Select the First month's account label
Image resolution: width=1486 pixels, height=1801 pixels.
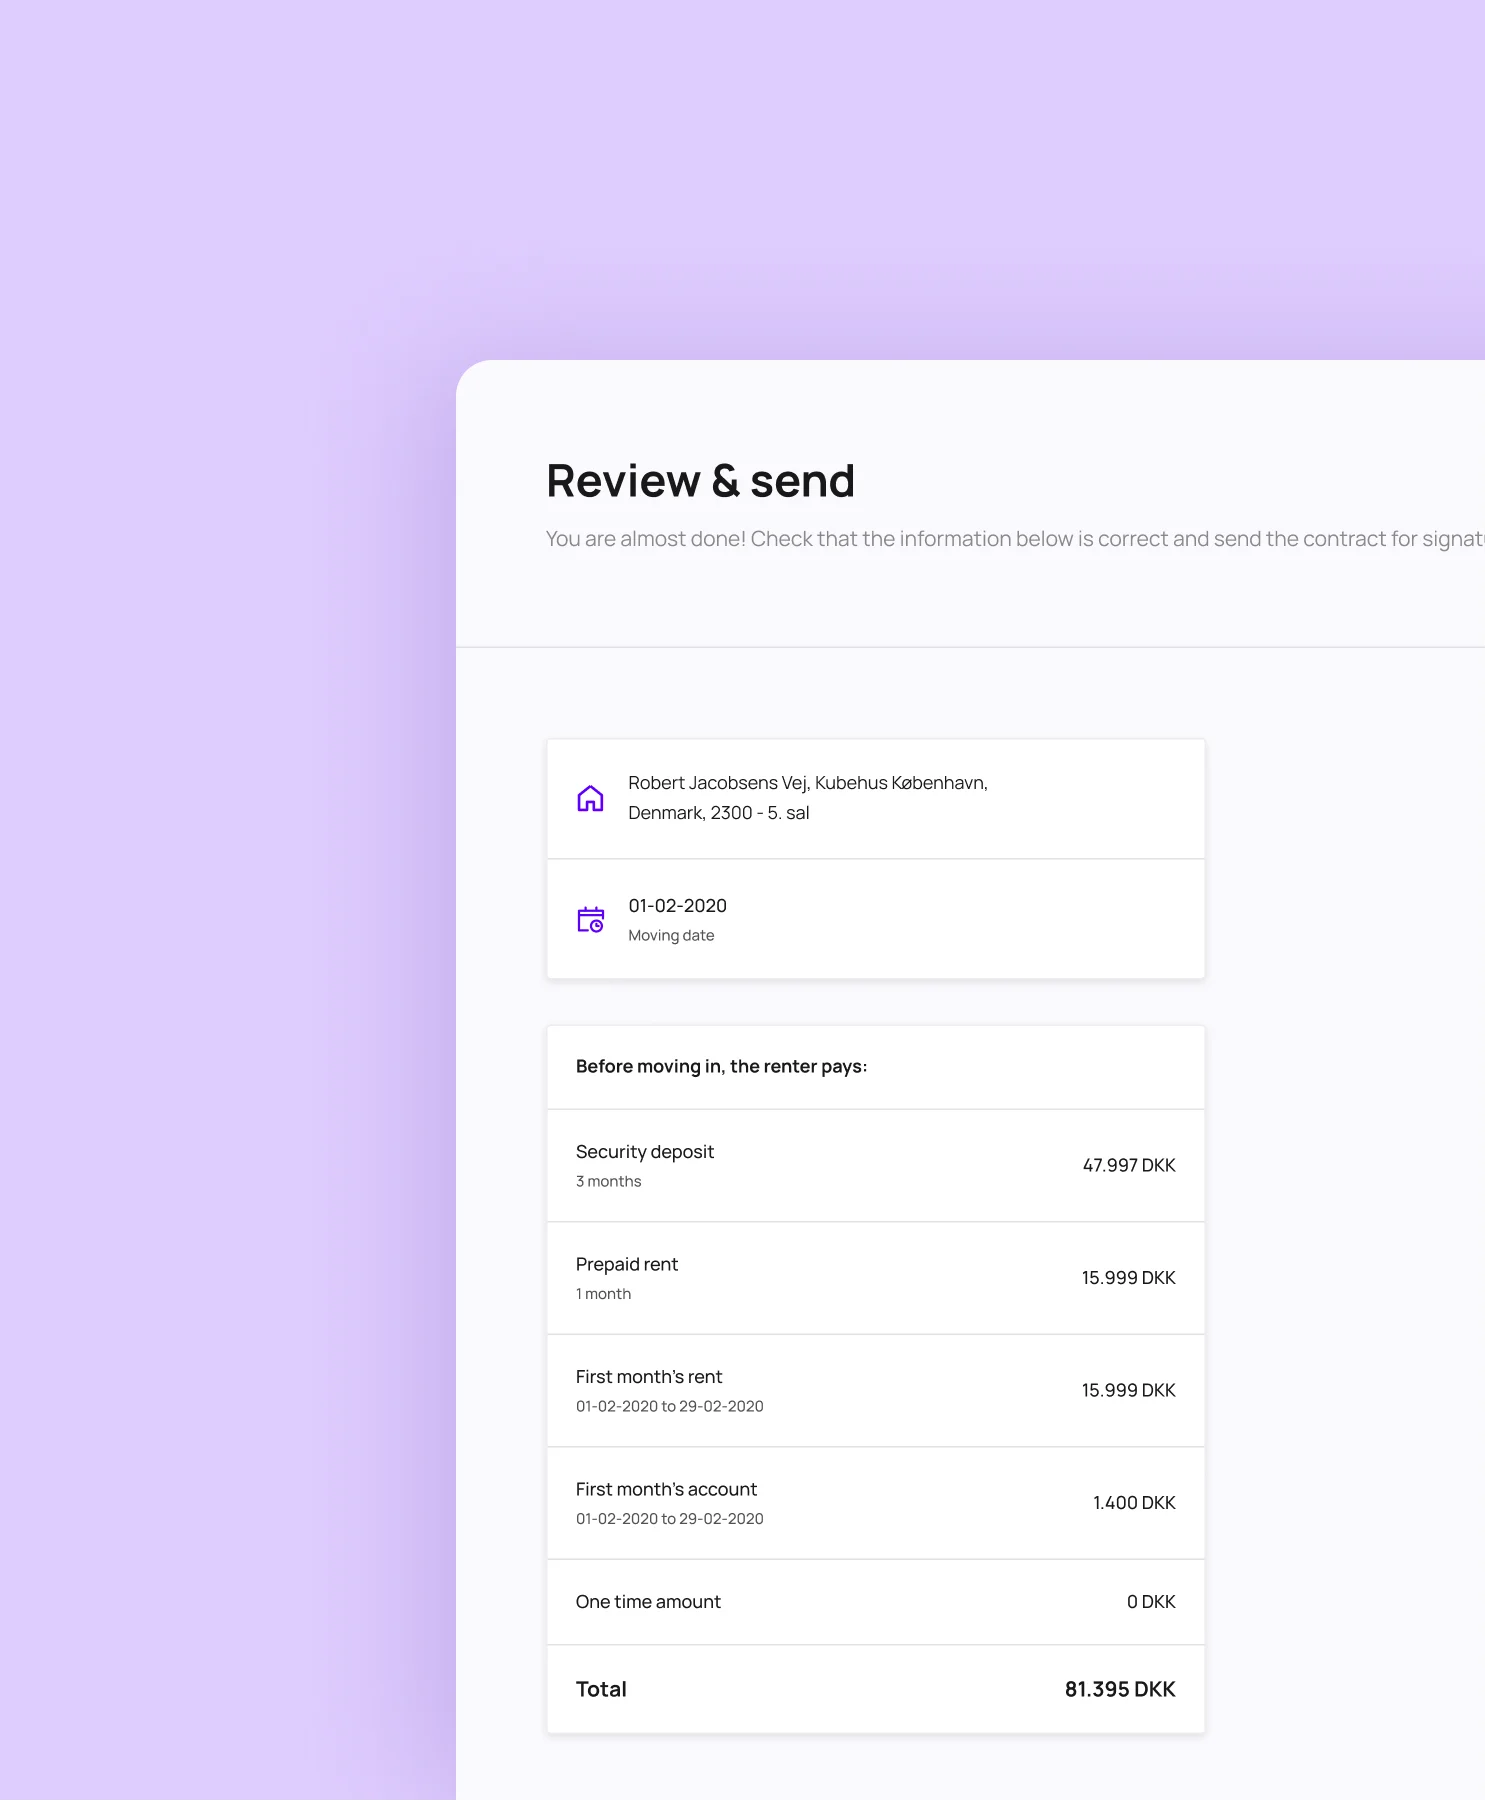click(666, 1489)
